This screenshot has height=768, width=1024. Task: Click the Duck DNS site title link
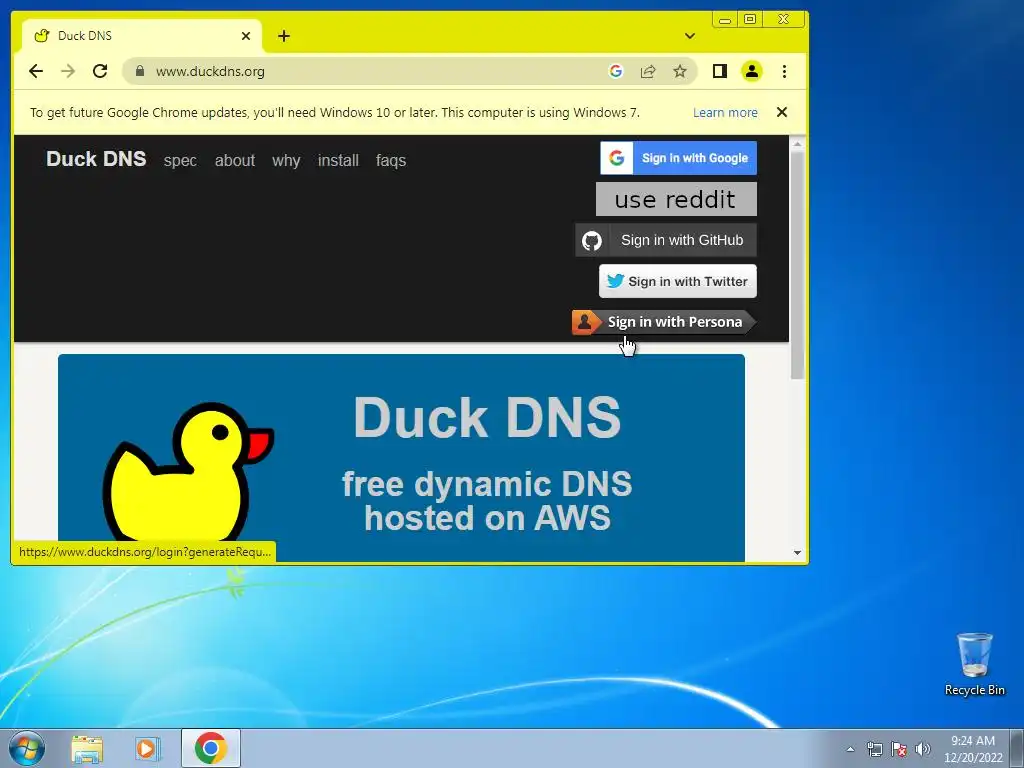click(x=96, y=159)
